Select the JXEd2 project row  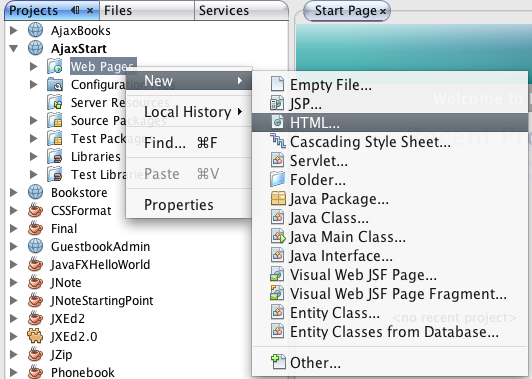[x=68, y=318]
